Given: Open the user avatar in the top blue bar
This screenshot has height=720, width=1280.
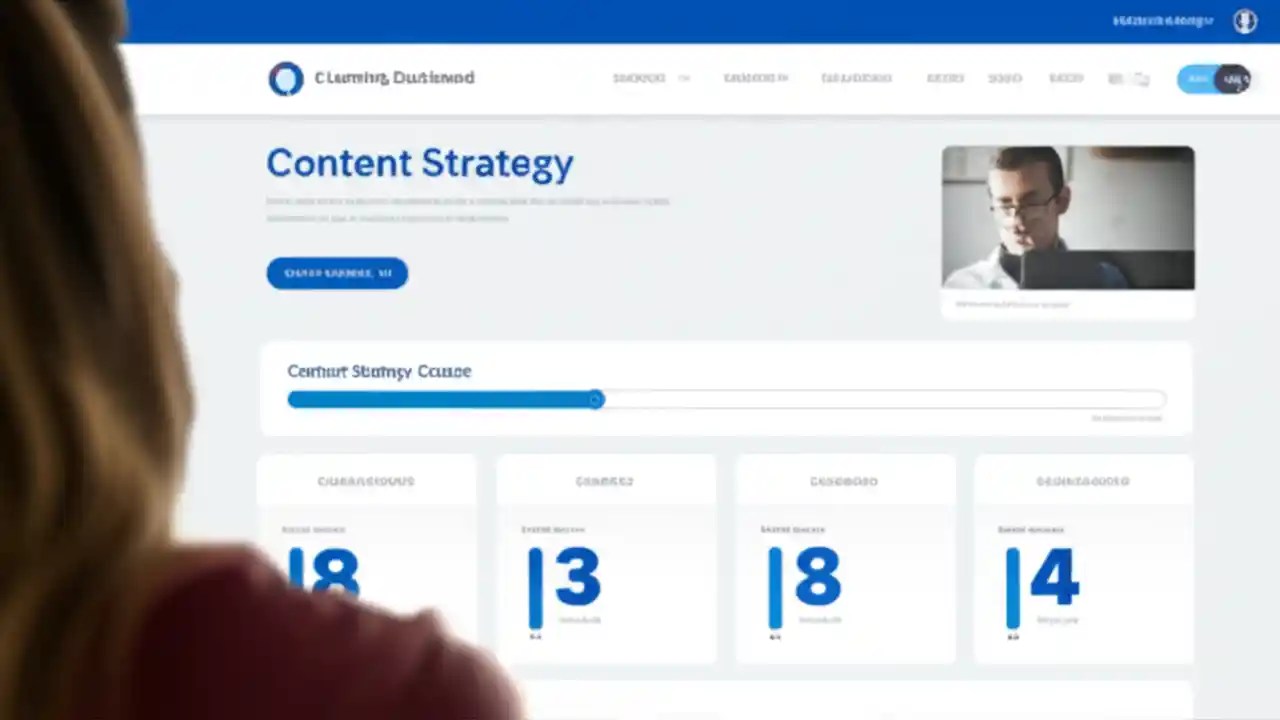Looking at the screenshot, I should pyautogui.click(x=1244, y=20).
